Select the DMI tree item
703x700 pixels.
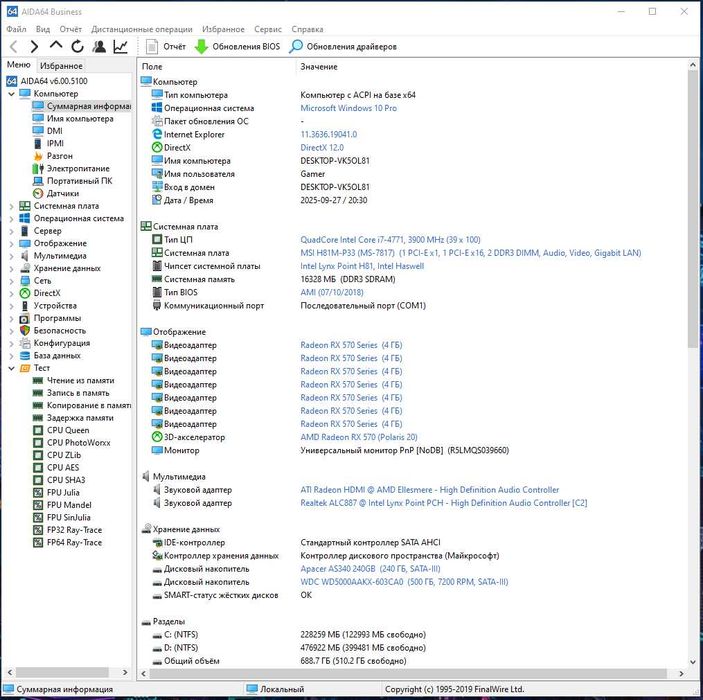pyautogui.click(x=55, y=131)
